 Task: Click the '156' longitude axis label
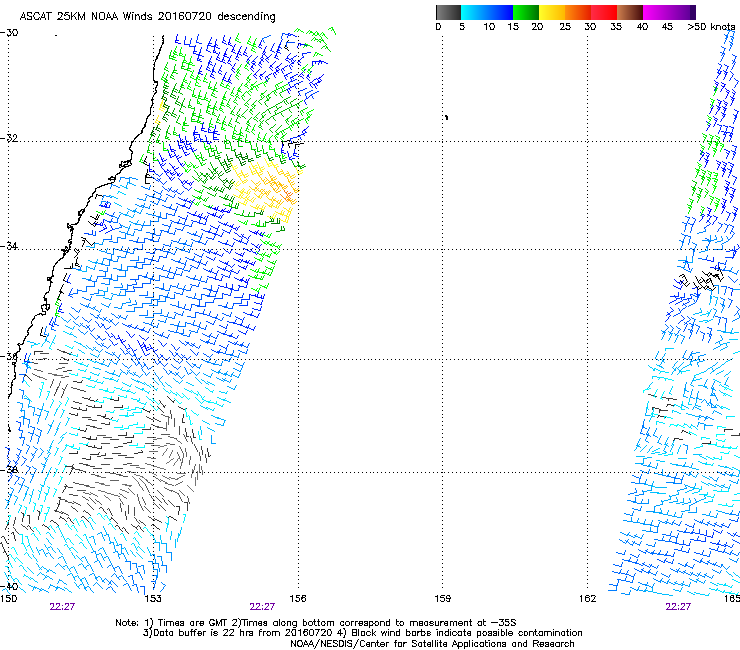298,599
